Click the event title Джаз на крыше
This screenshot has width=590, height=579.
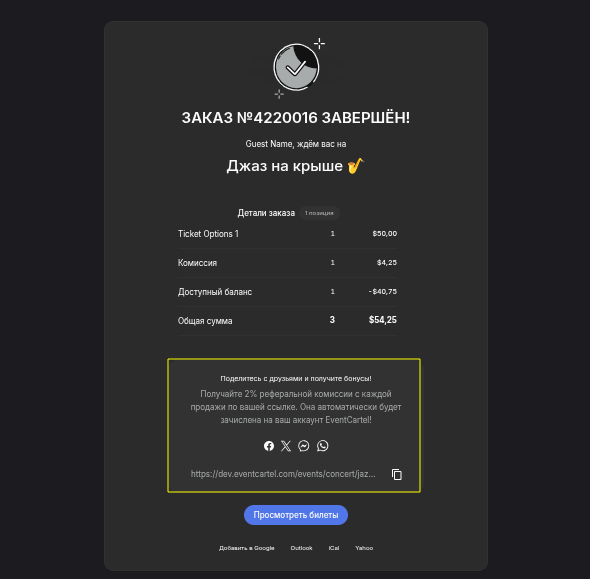(x=285, y=166)
